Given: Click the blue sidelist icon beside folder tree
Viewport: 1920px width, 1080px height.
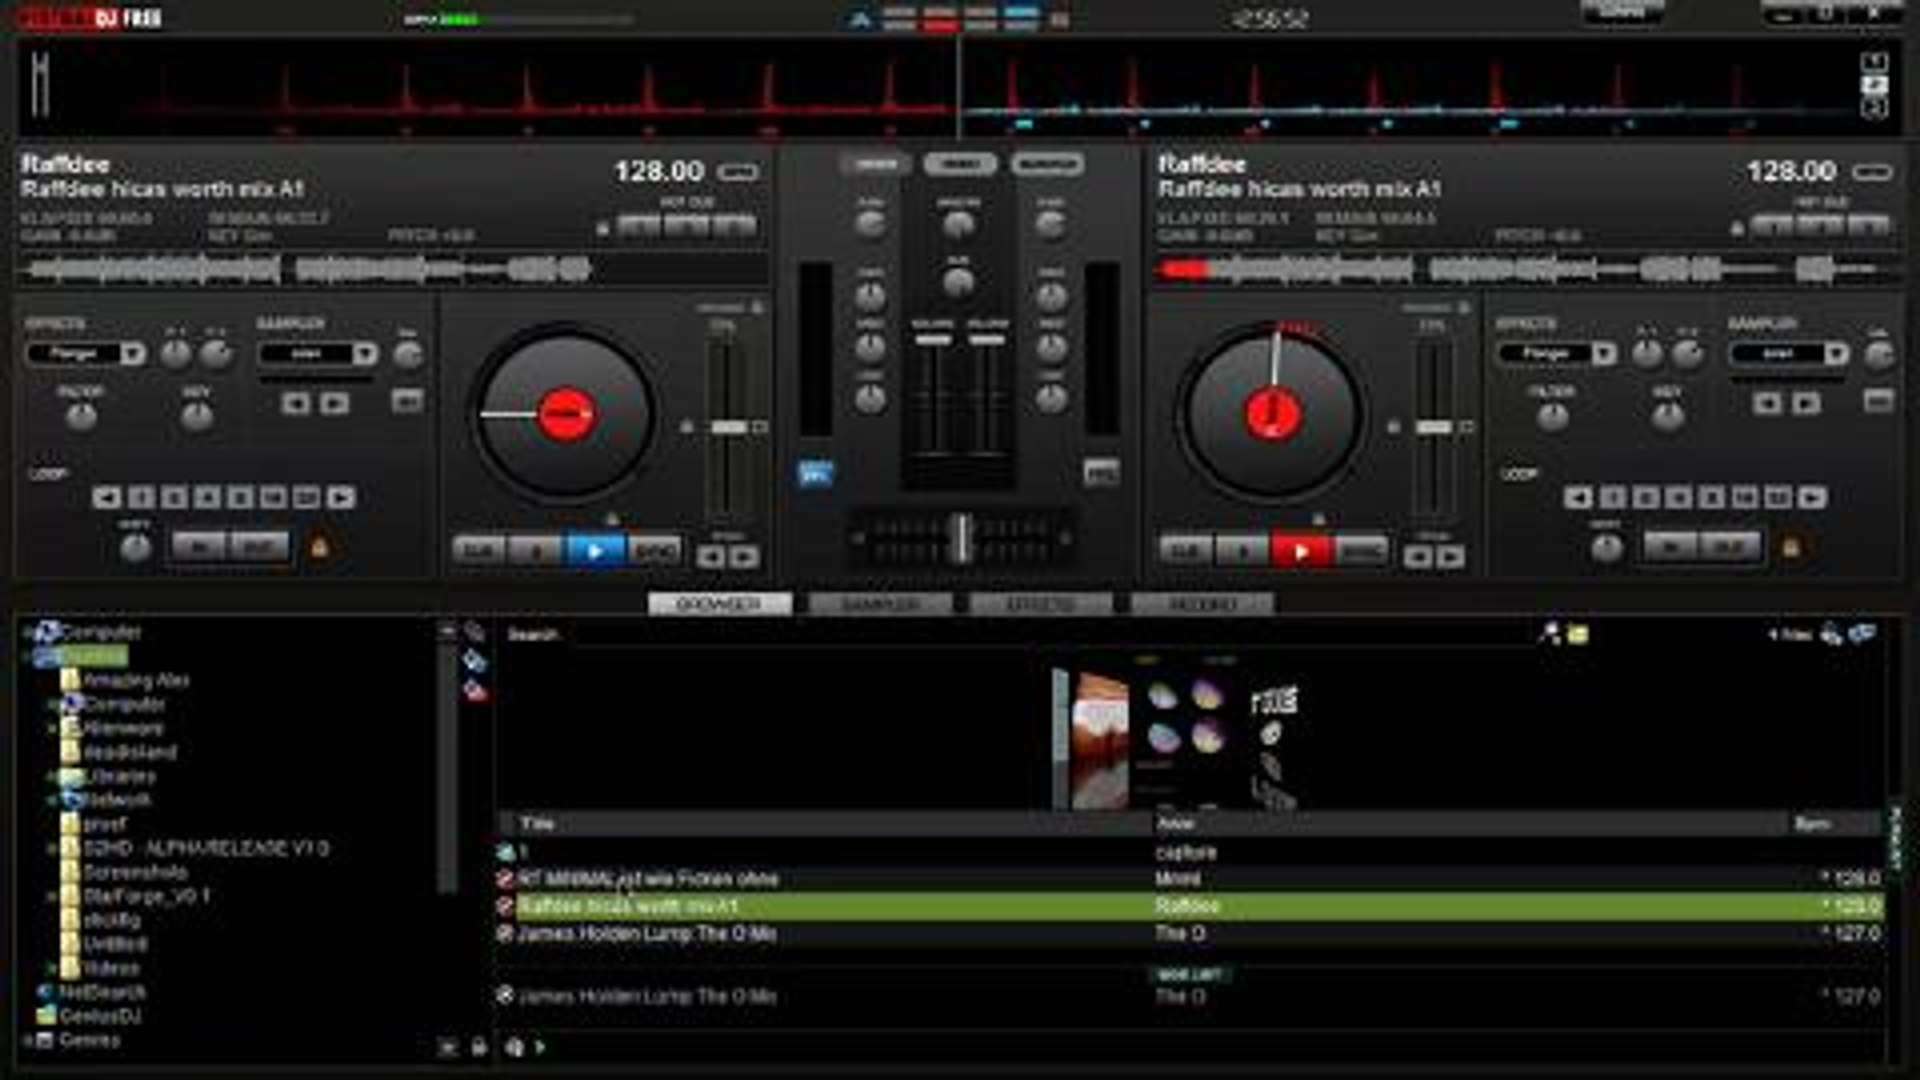Looking at the screenshot, I should click(x=473, y=660).
